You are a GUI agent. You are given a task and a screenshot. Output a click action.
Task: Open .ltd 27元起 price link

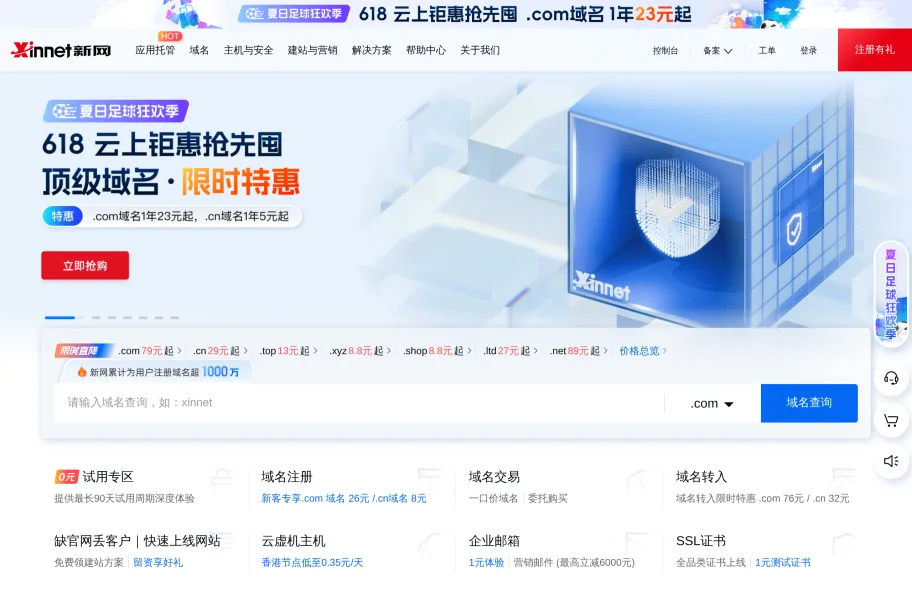pyautogui.click(x=510, y=351)
